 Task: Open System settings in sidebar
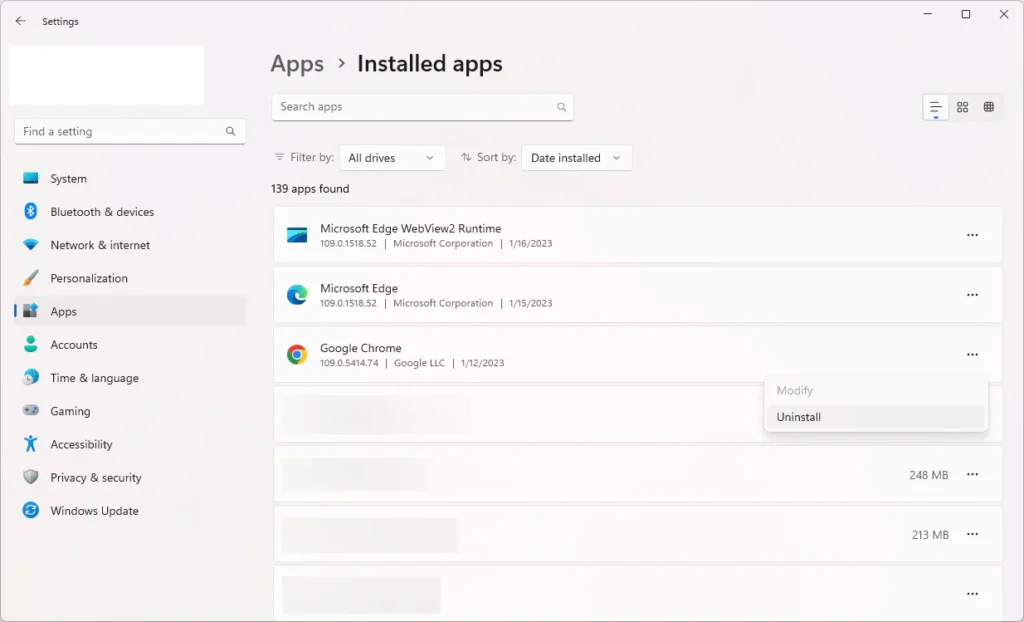[x=68, y=179]
